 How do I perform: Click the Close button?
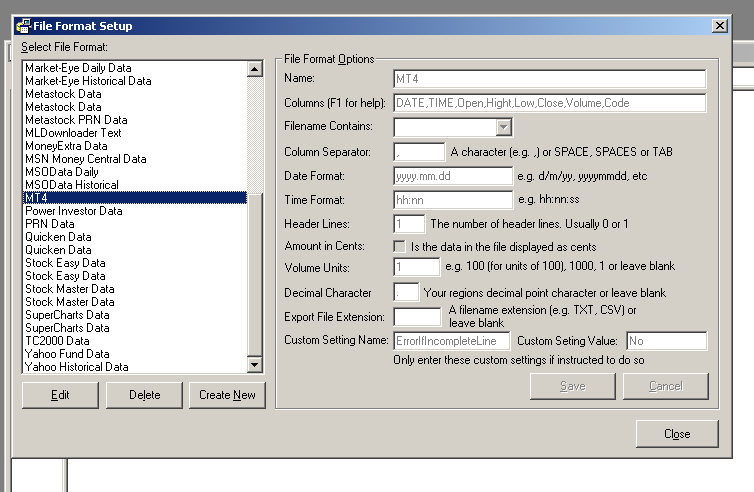[x=677, y=434]
